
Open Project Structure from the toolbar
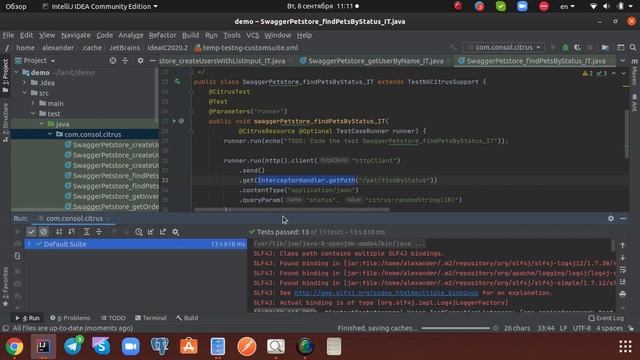coord(605,48)
